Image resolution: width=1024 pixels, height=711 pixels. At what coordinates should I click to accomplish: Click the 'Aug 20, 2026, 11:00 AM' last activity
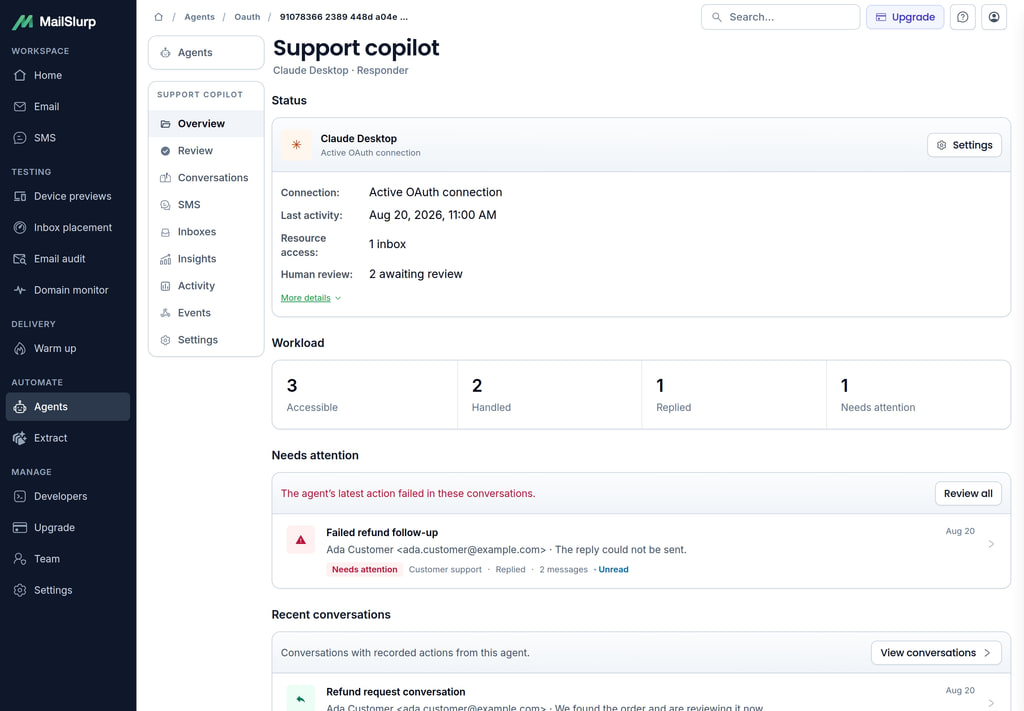(432, 215)
